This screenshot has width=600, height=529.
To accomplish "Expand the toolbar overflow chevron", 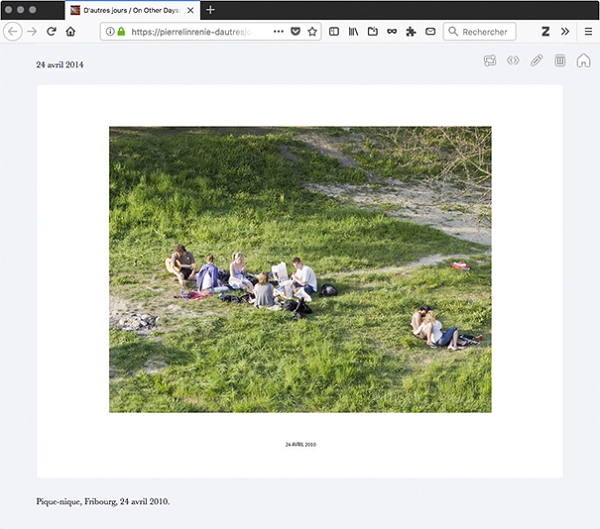I will click(x=565, y=32).
